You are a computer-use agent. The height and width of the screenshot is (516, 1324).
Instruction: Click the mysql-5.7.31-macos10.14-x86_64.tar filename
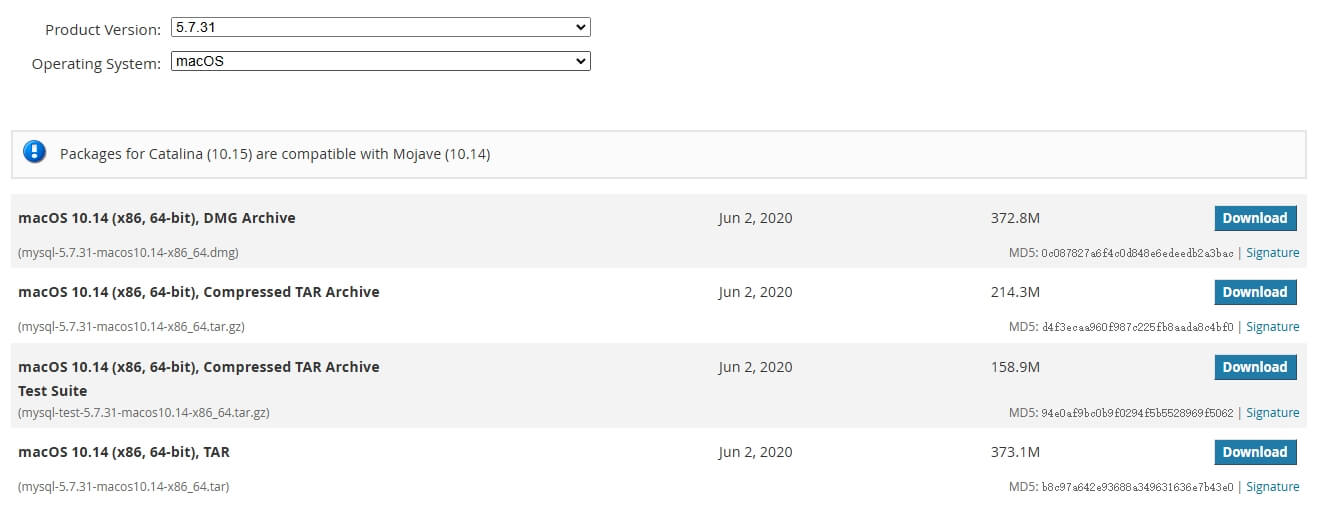point(124,487)
